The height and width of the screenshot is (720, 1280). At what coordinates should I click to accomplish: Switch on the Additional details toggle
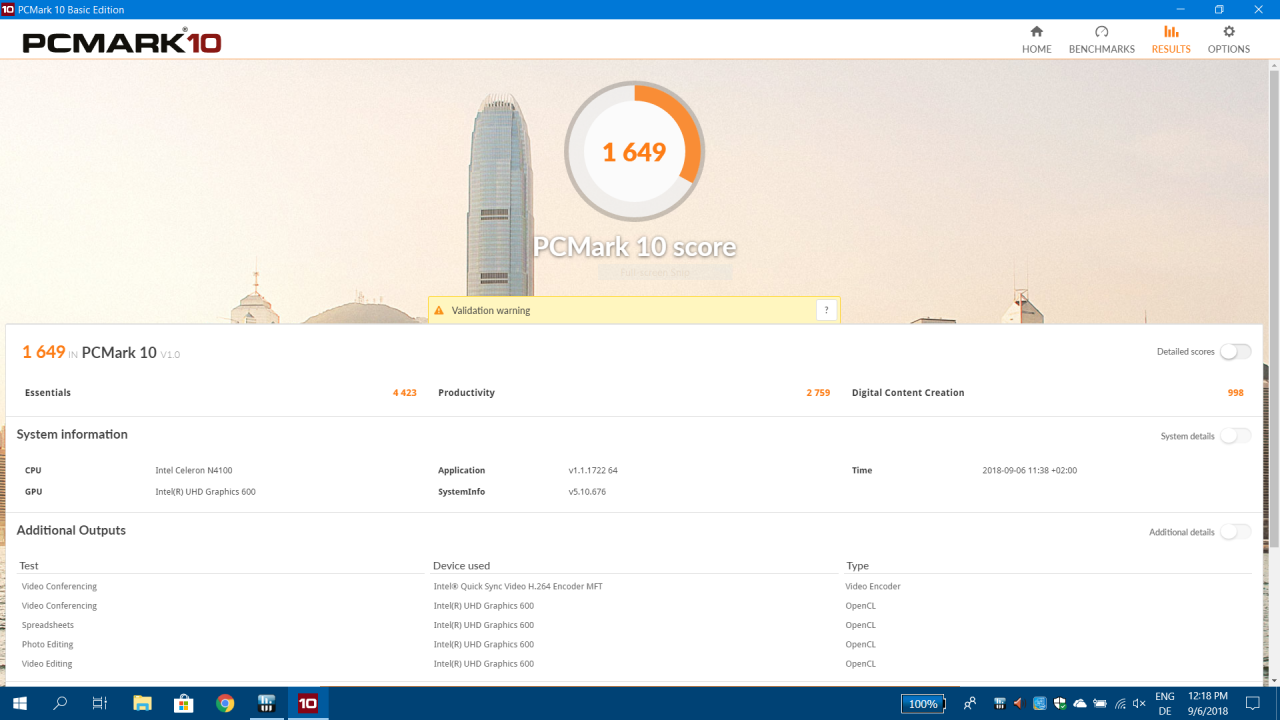pyautogui.click(x=1235, y=532)
